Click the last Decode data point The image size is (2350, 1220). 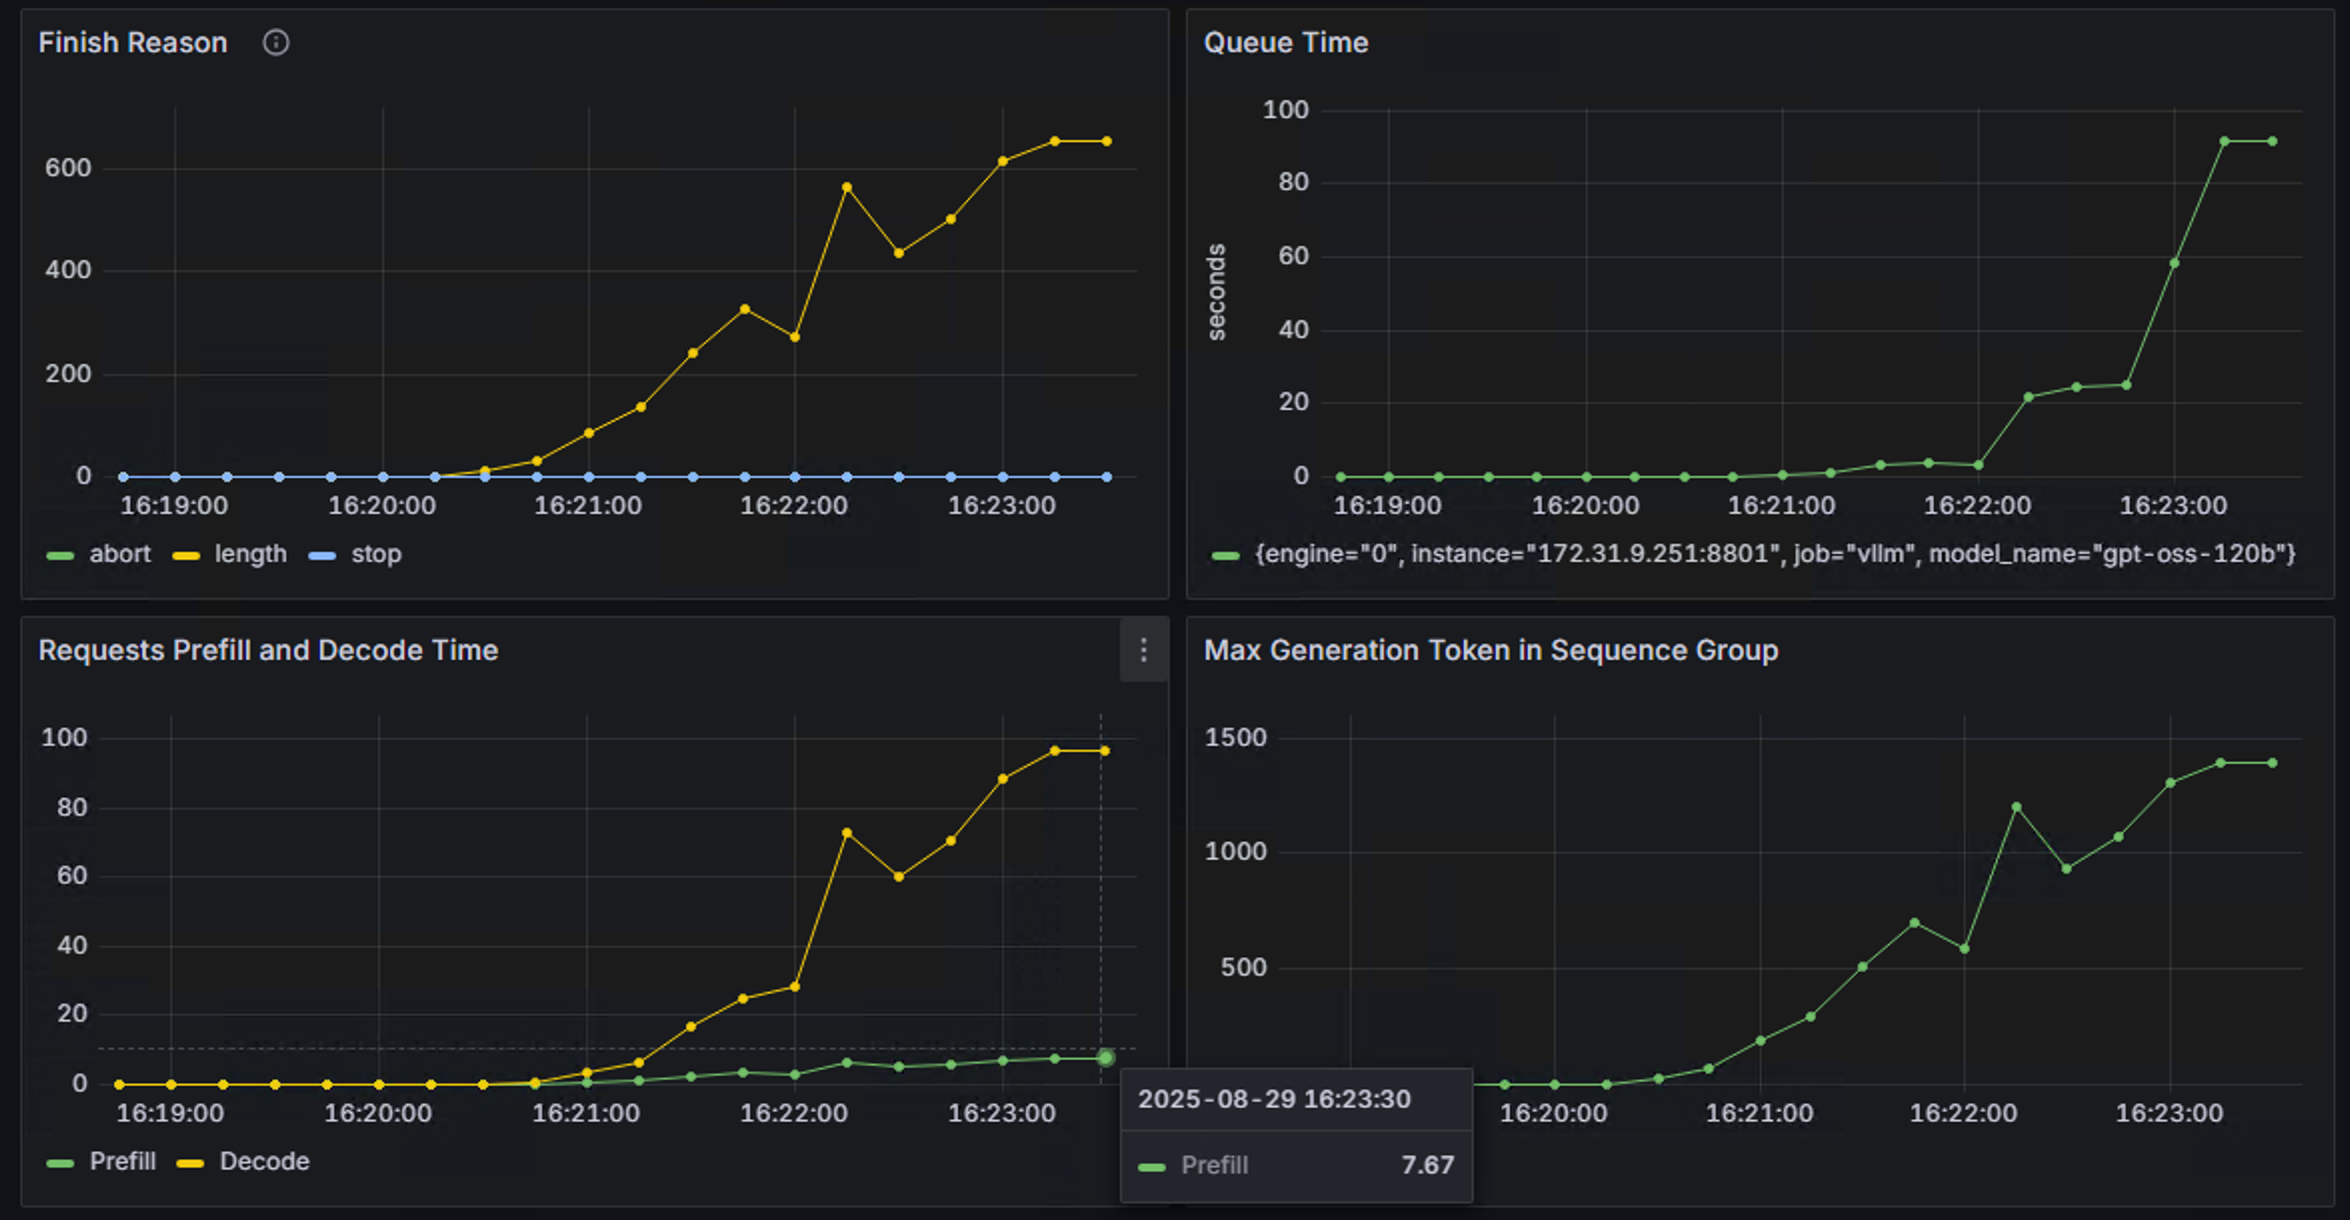1105,751
